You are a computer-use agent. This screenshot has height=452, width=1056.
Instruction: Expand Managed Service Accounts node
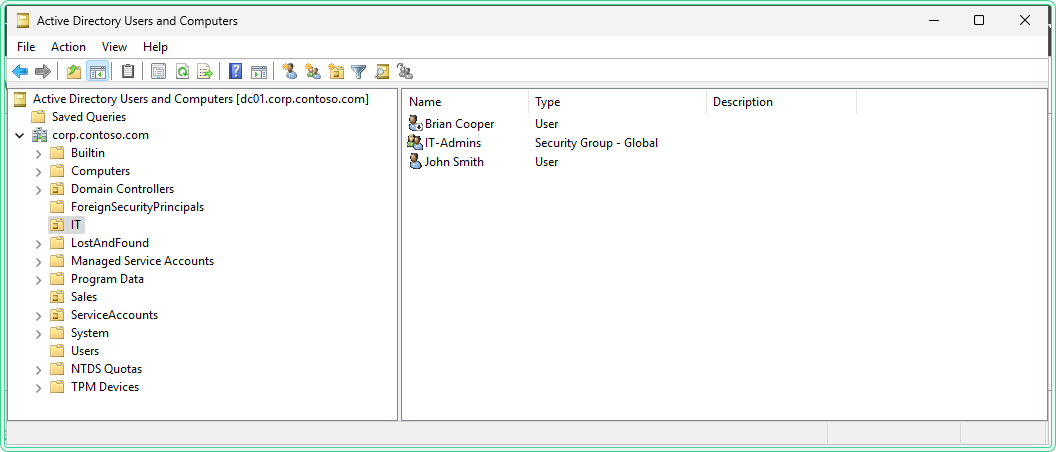(39, 261)
